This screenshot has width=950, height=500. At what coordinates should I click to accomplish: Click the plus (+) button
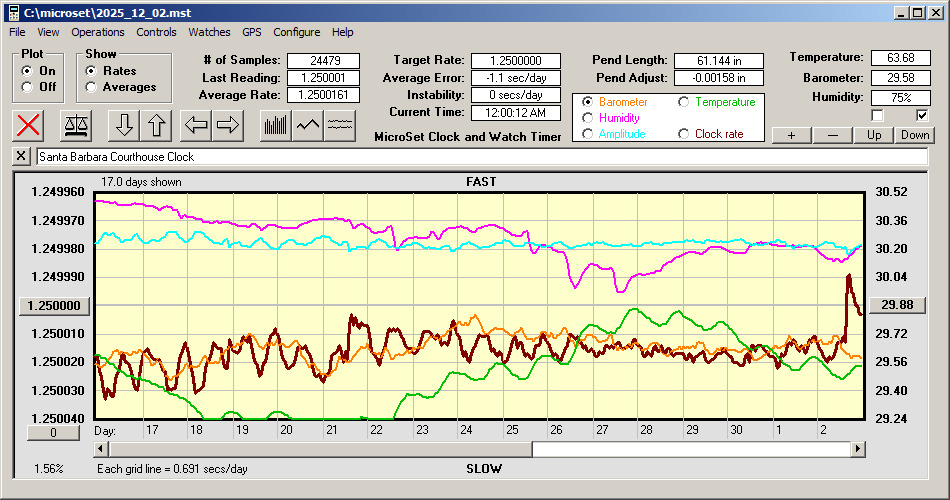click(x=791, y=135)
